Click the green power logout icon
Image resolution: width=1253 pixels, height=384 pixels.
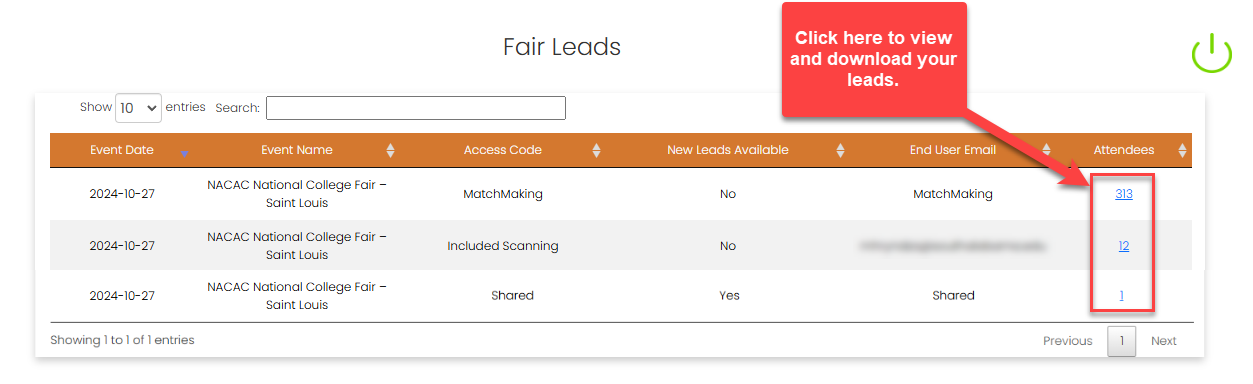(x=1211, y=52)
